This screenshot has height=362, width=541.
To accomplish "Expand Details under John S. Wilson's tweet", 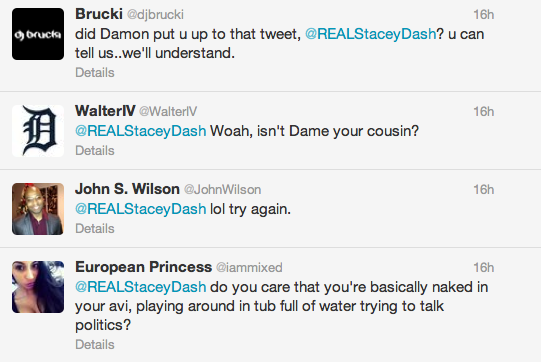I will point(95,228).
